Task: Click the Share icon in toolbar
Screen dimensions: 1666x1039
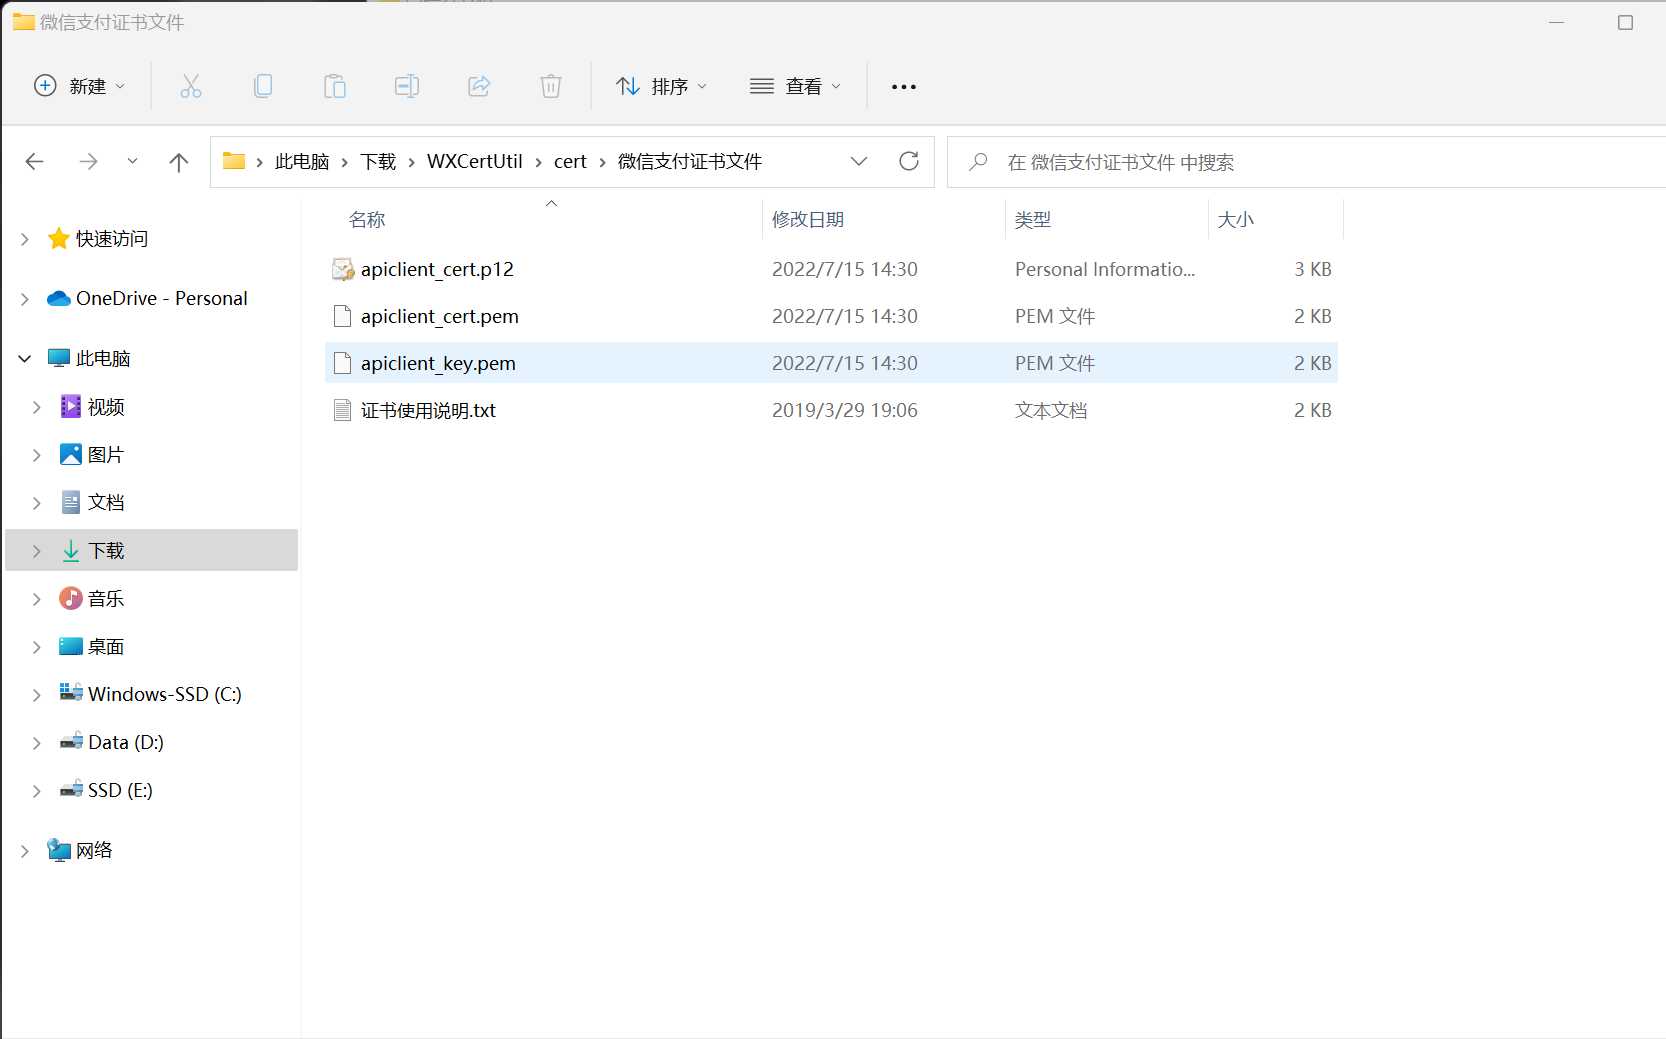Action: (x=479, y=86)
